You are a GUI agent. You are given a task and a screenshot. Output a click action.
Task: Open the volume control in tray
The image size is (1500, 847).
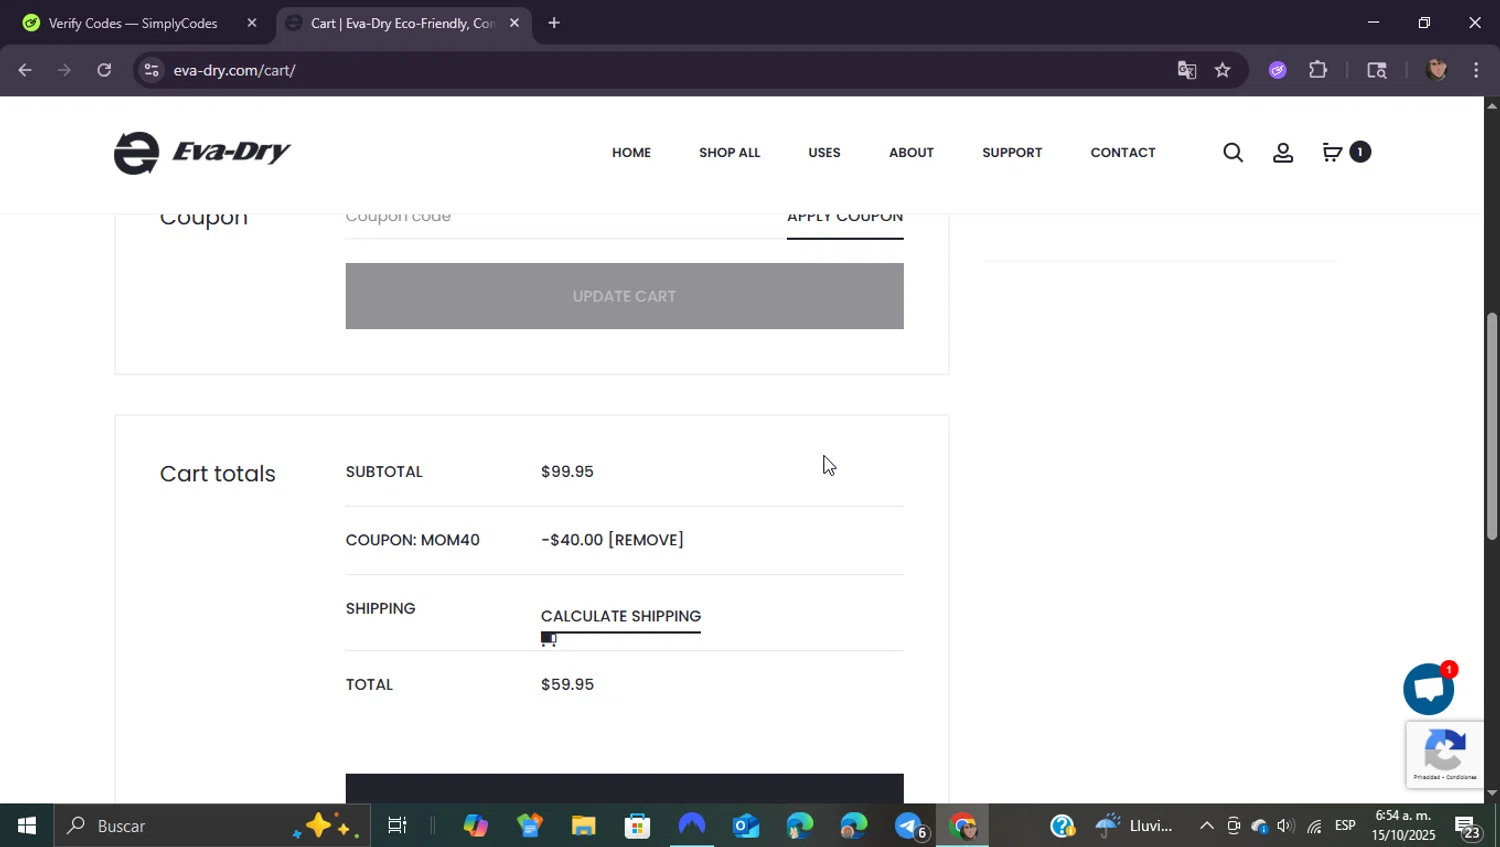1286,826
